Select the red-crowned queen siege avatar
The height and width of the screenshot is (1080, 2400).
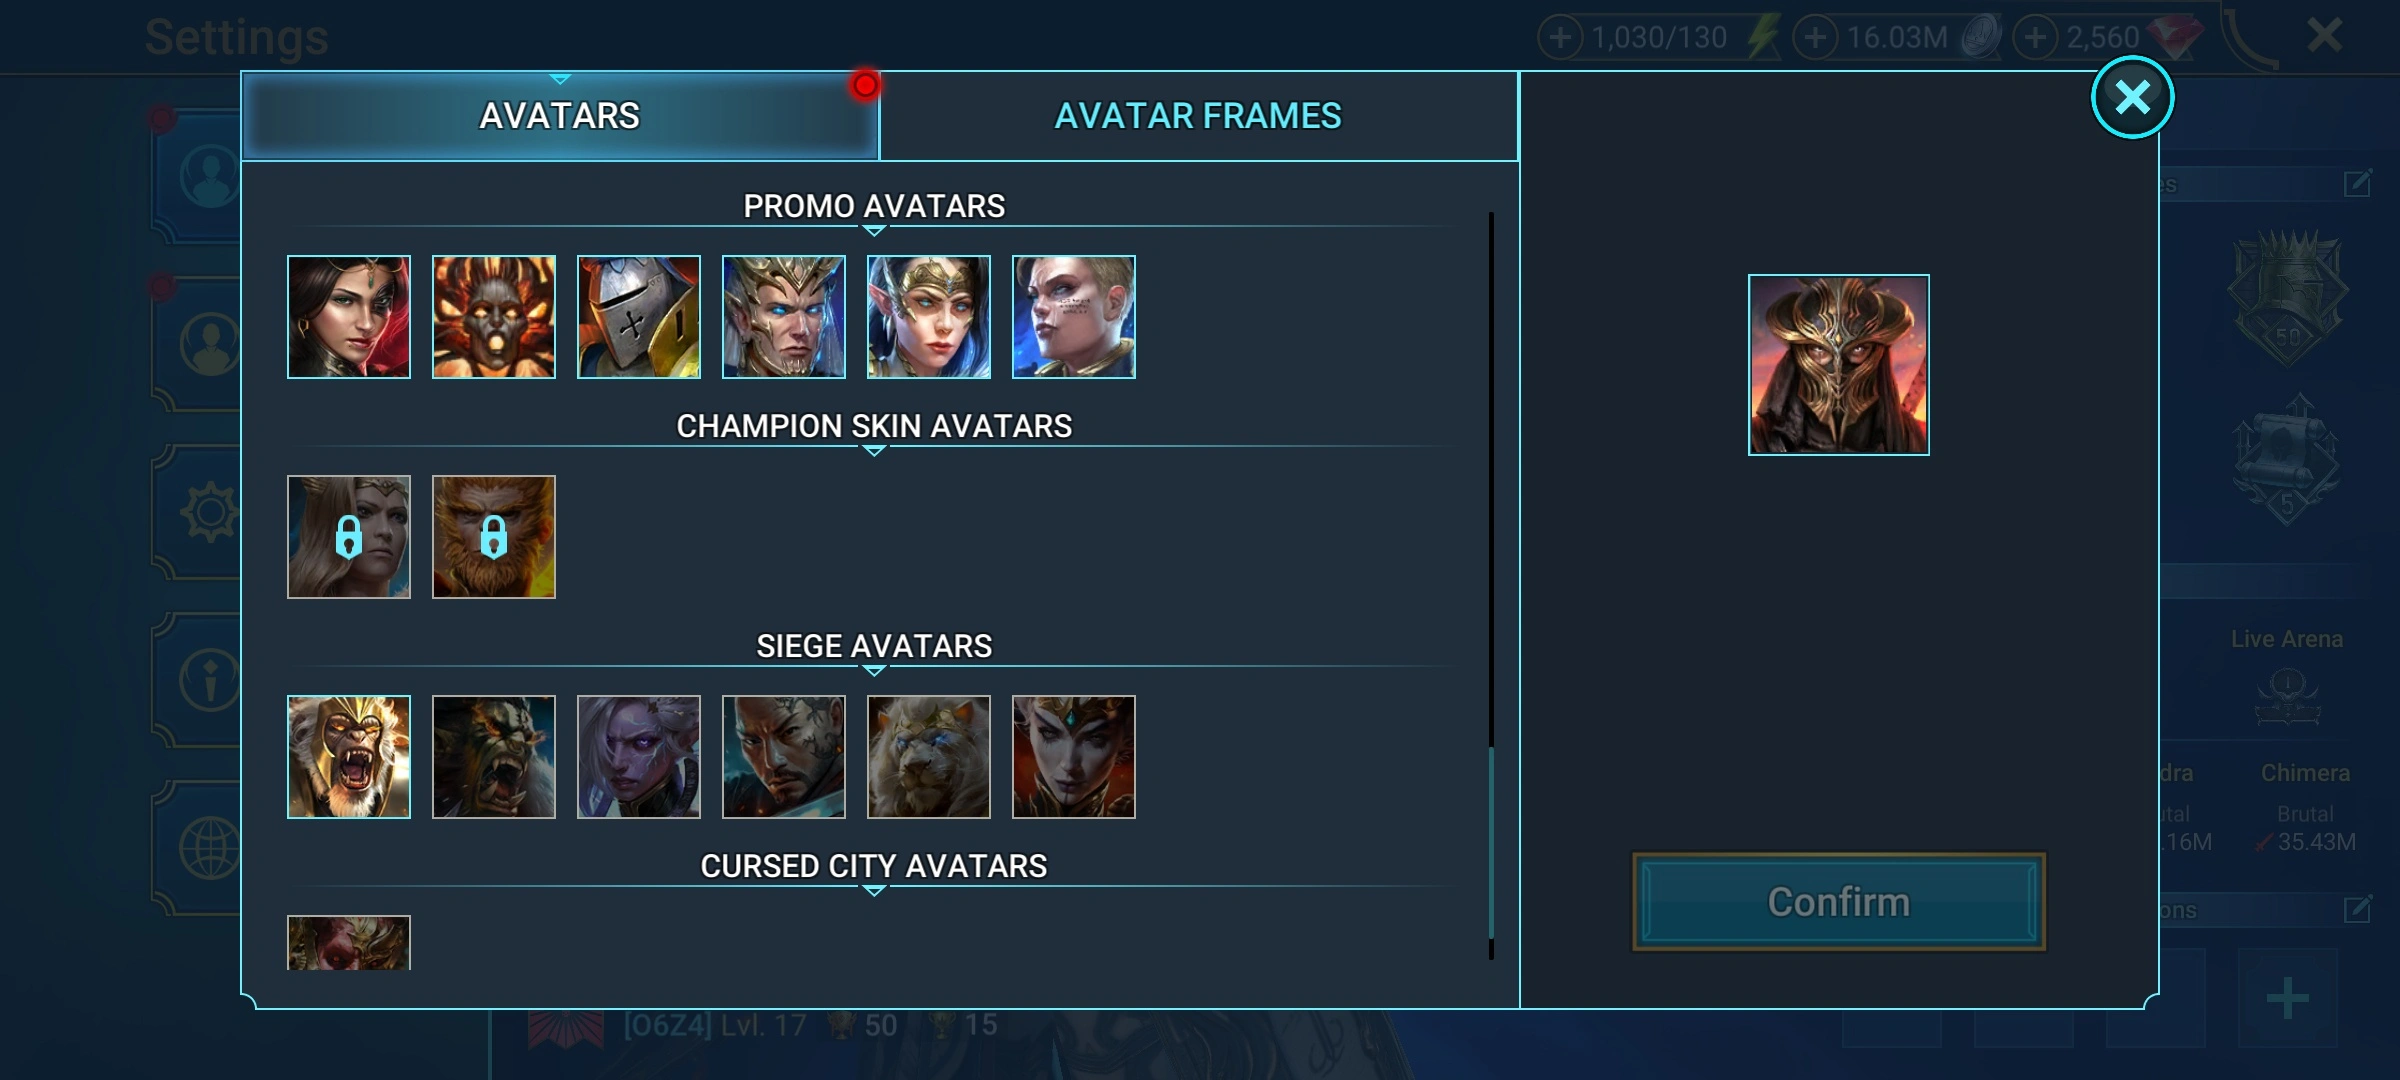pos(1073,757)
